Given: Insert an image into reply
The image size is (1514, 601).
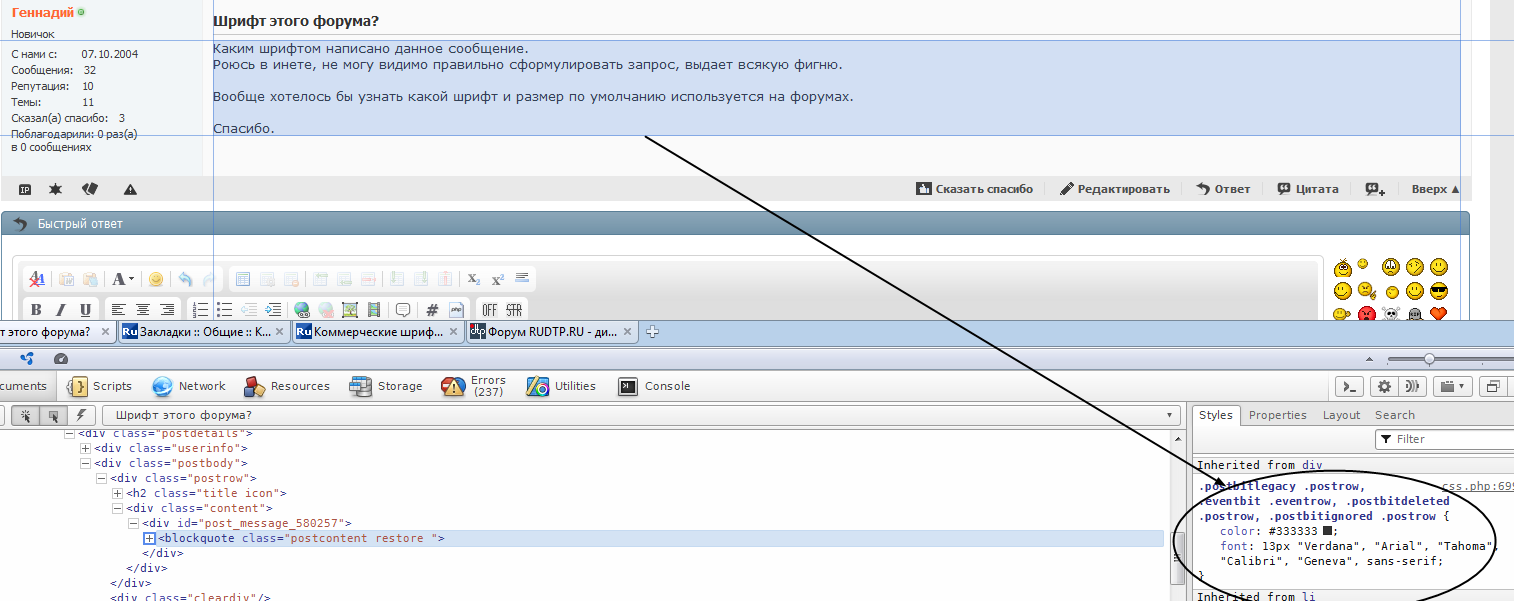Looking at the screenshot, I should coord(350,310).
